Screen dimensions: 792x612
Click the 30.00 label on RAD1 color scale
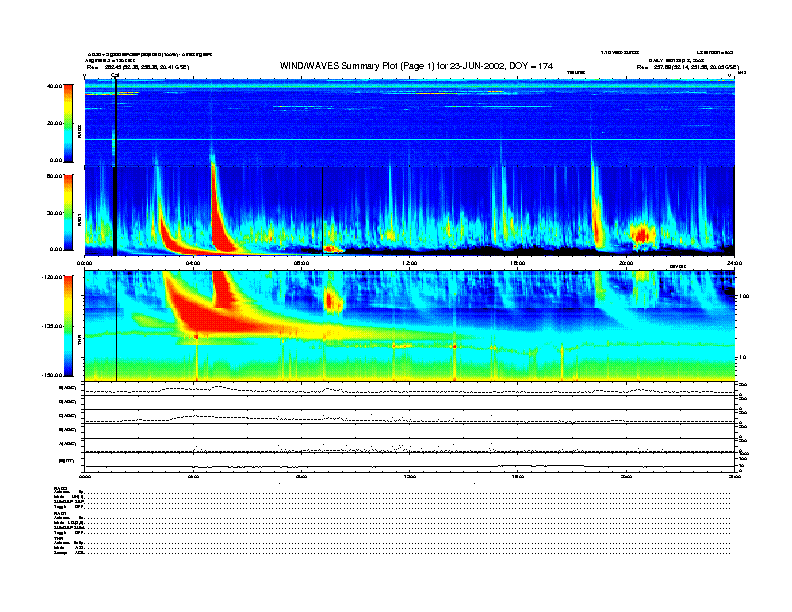coord(54,213)
